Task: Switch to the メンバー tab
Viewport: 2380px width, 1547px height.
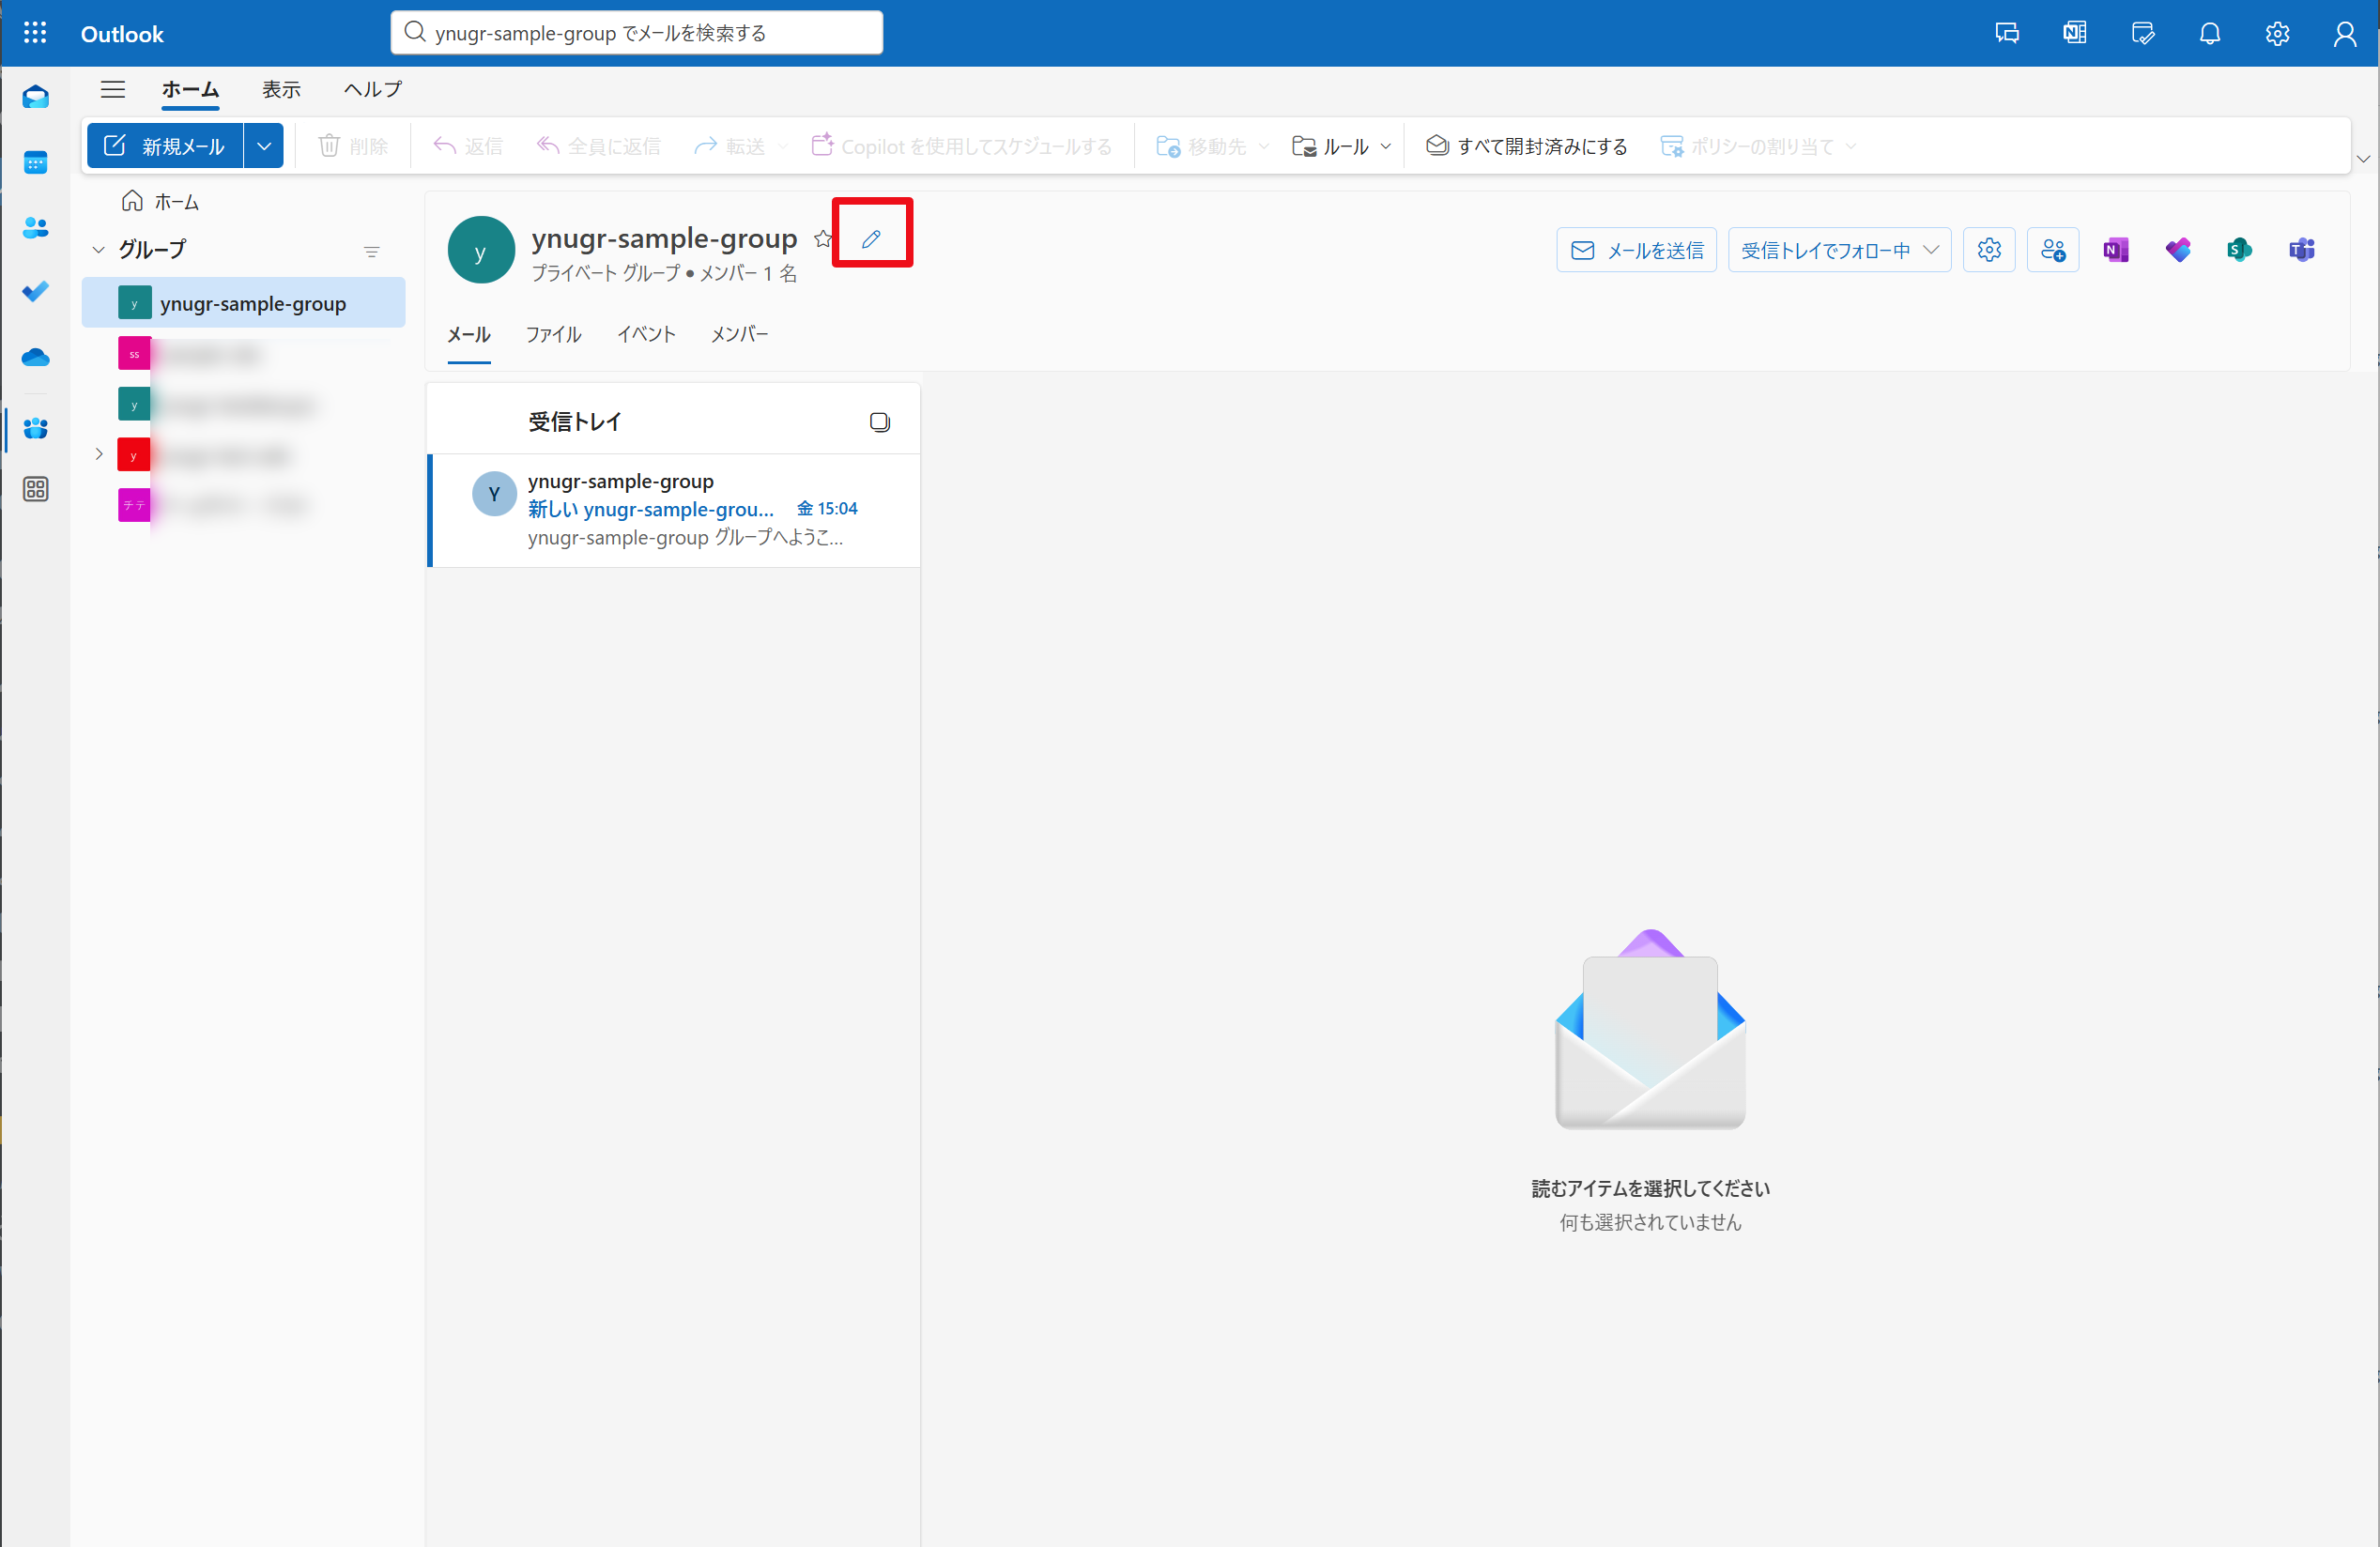Action: tap(739, 334)
